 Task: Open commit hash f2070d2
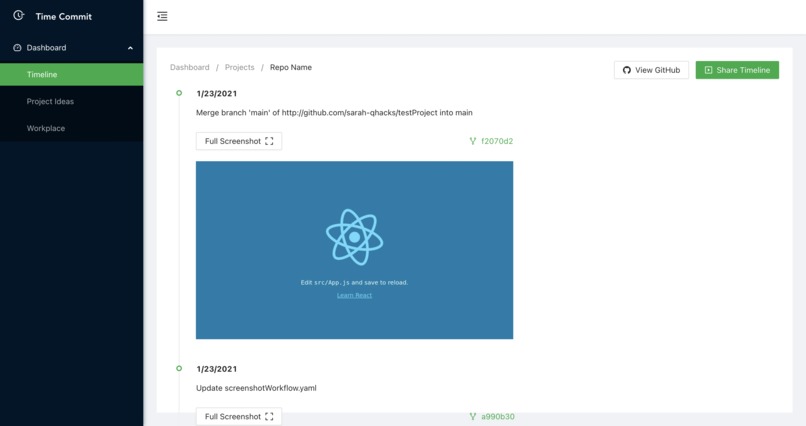tap(497, 141)
